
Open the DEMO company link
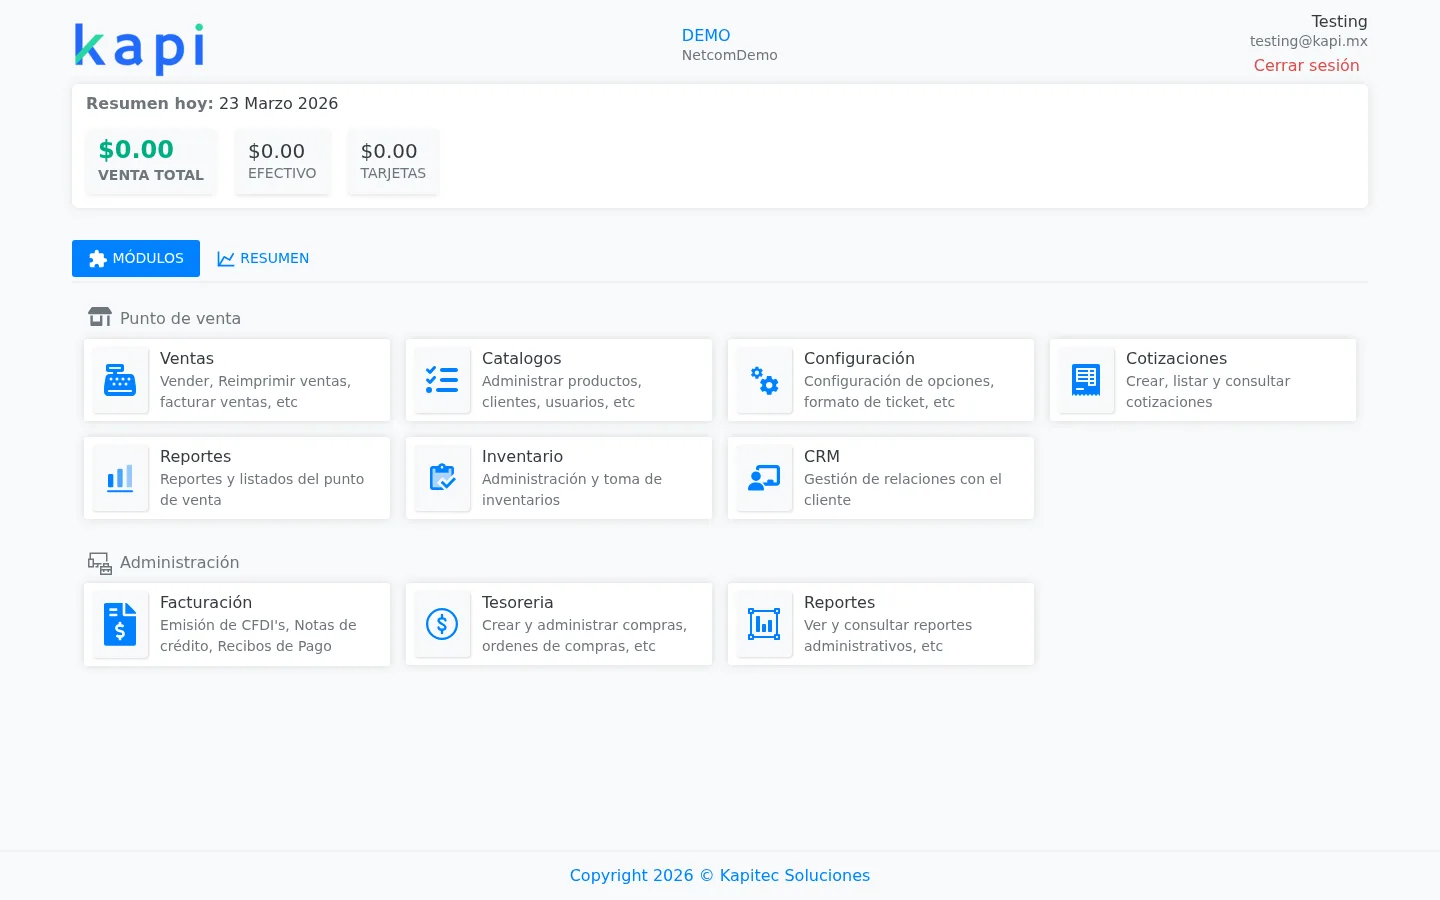tap(706, 35)
